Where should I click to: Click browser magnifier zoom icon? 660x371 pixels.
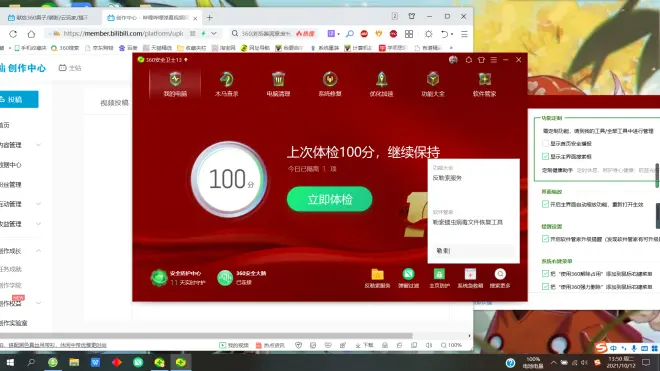349,34
